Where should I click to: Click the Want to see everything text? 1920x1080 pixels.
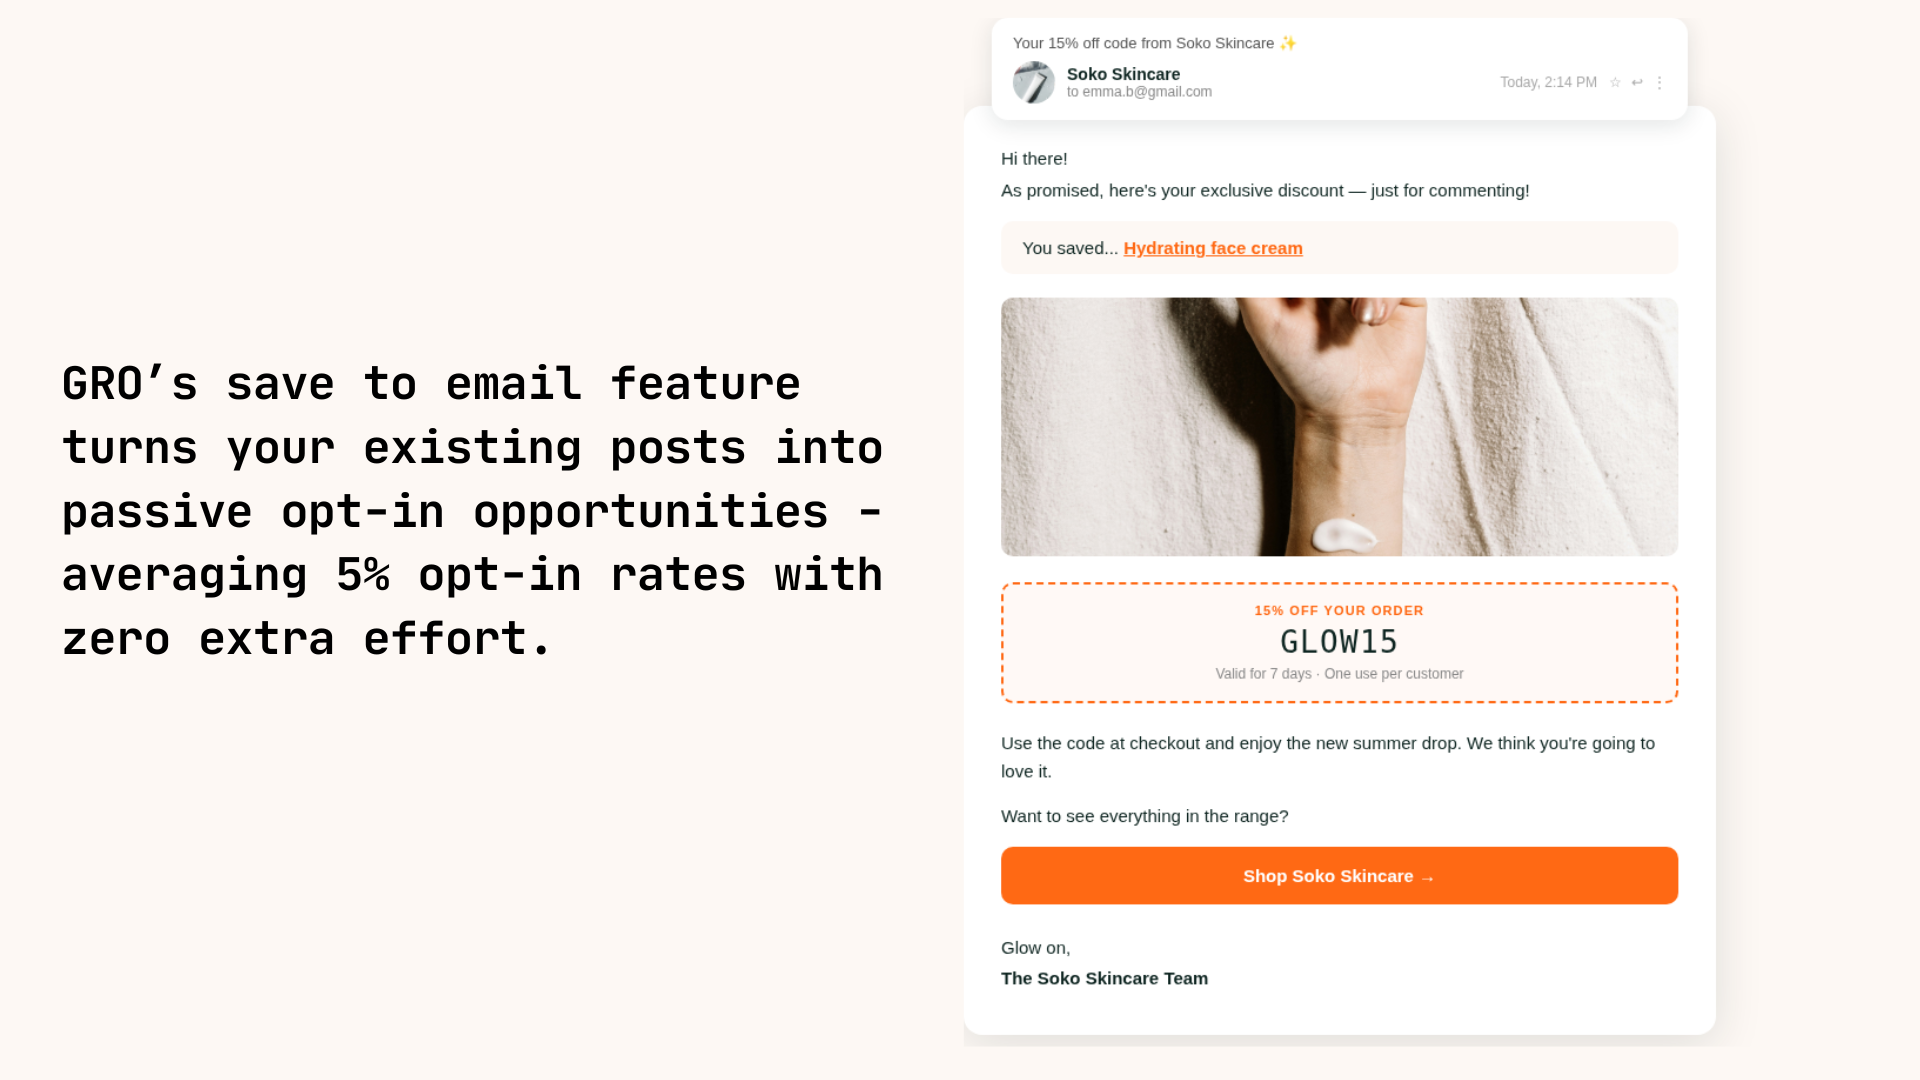coord(1144,817)
